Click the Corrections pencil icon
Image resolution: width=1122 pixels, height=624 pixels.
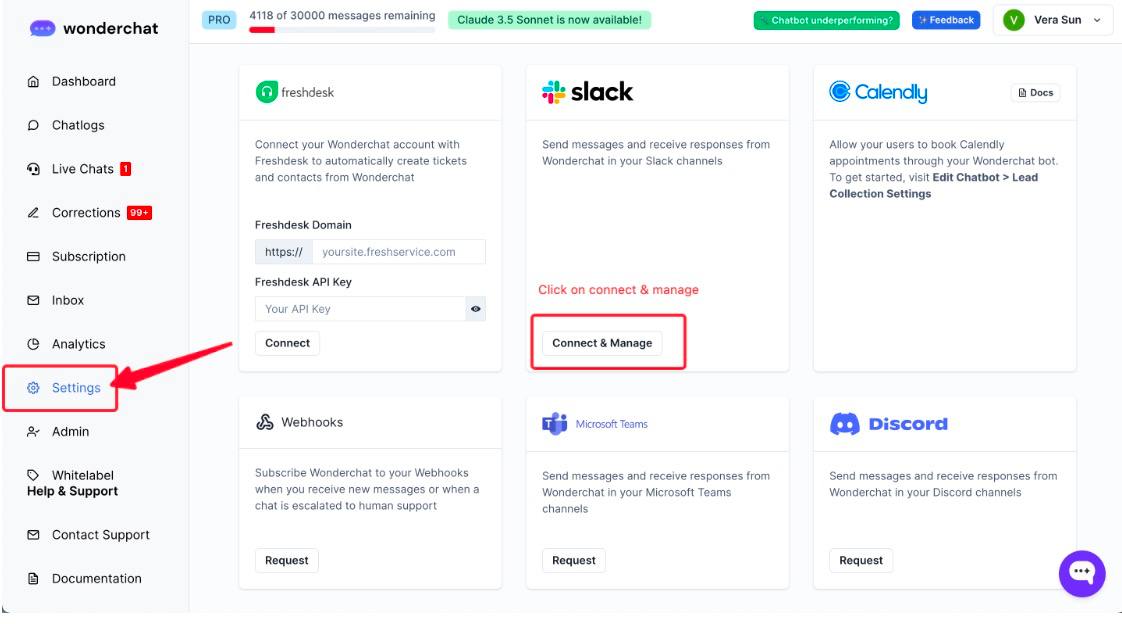click(33, 213)
